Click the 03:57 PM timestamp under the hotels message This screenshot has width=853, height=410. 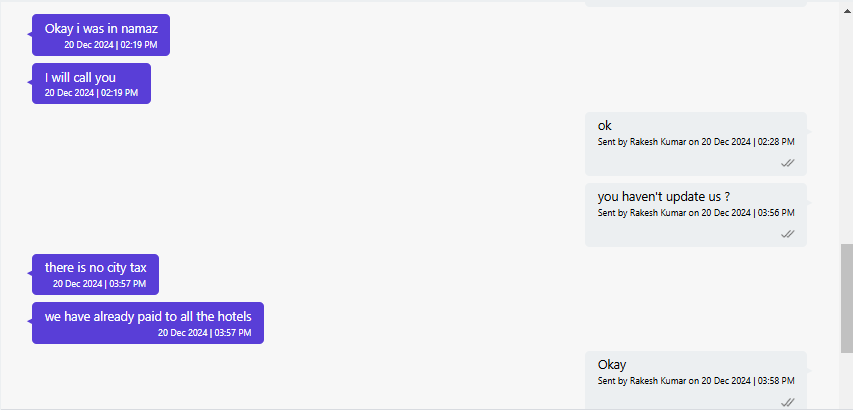[x=205, y=333]
